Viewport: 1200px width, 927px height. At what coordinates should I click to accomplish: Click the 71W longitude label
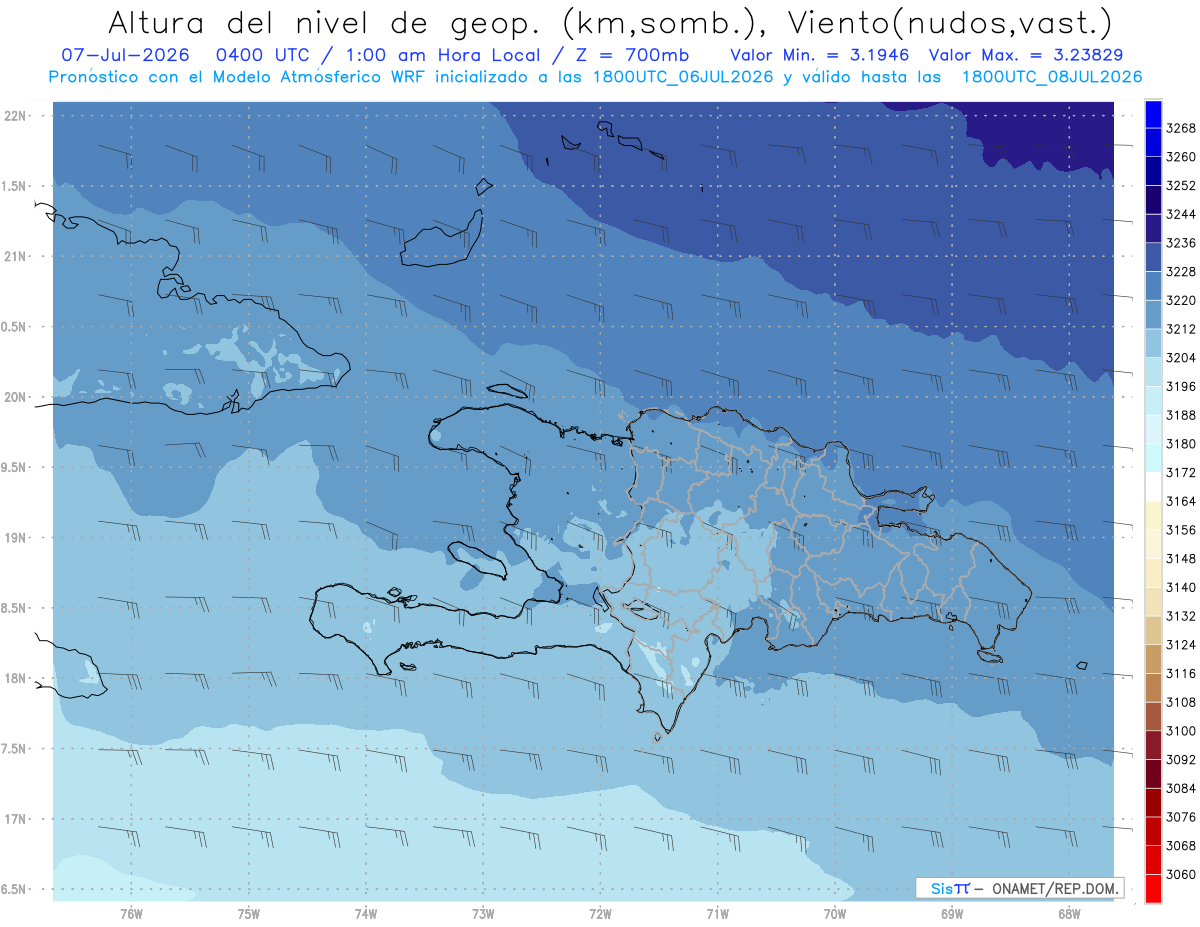717,912
